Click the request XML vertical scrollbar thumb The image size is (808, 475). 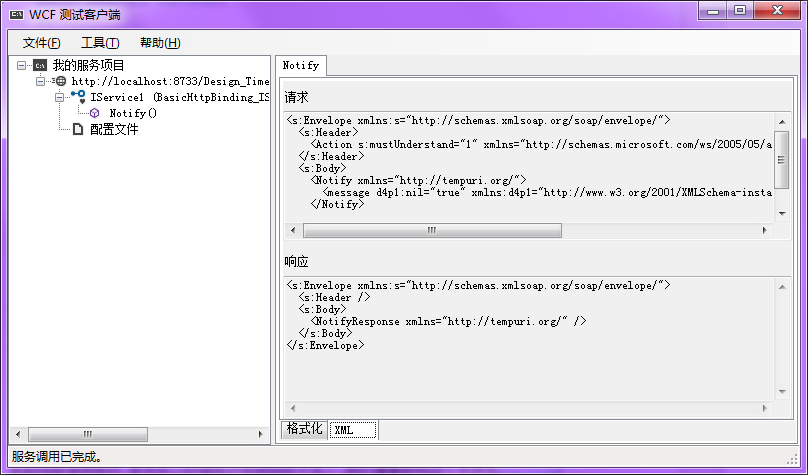point(782,160)
